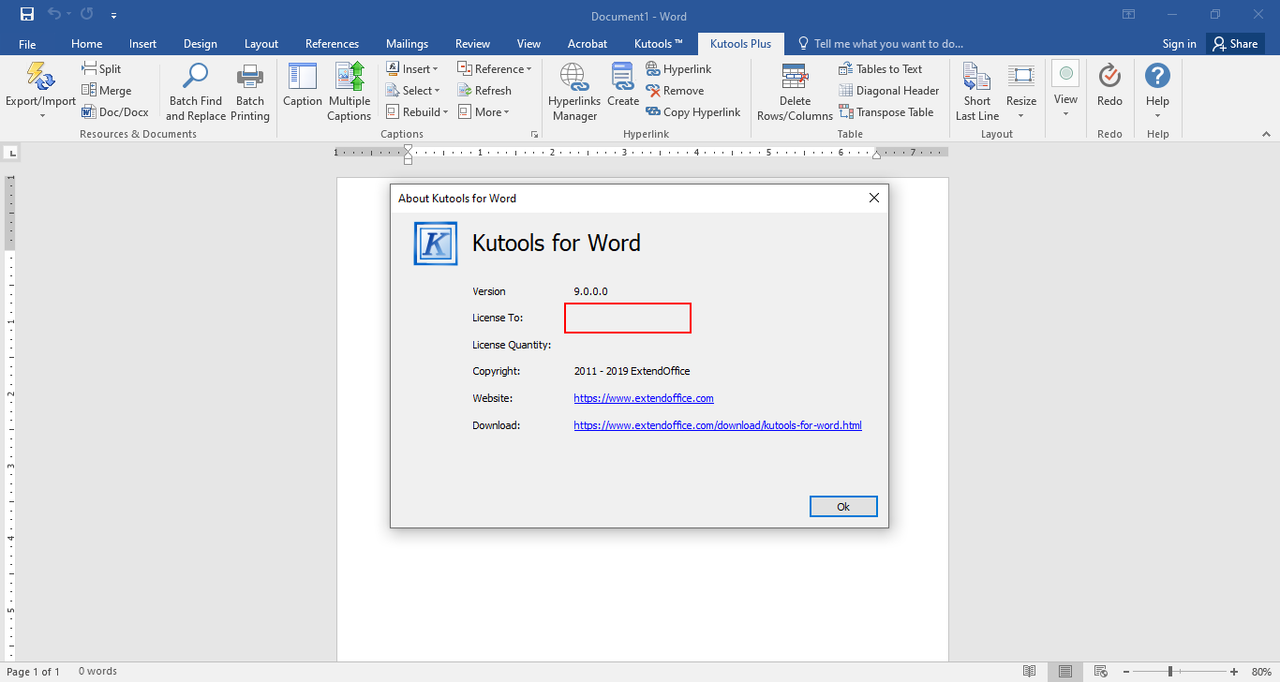This screenshot has height=682, width=1280.
Task: Switch to the Design tab
Action: (200, 44)
